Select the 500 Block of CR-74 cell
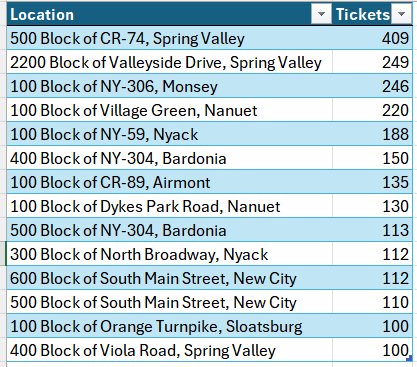 click(169, 38)
